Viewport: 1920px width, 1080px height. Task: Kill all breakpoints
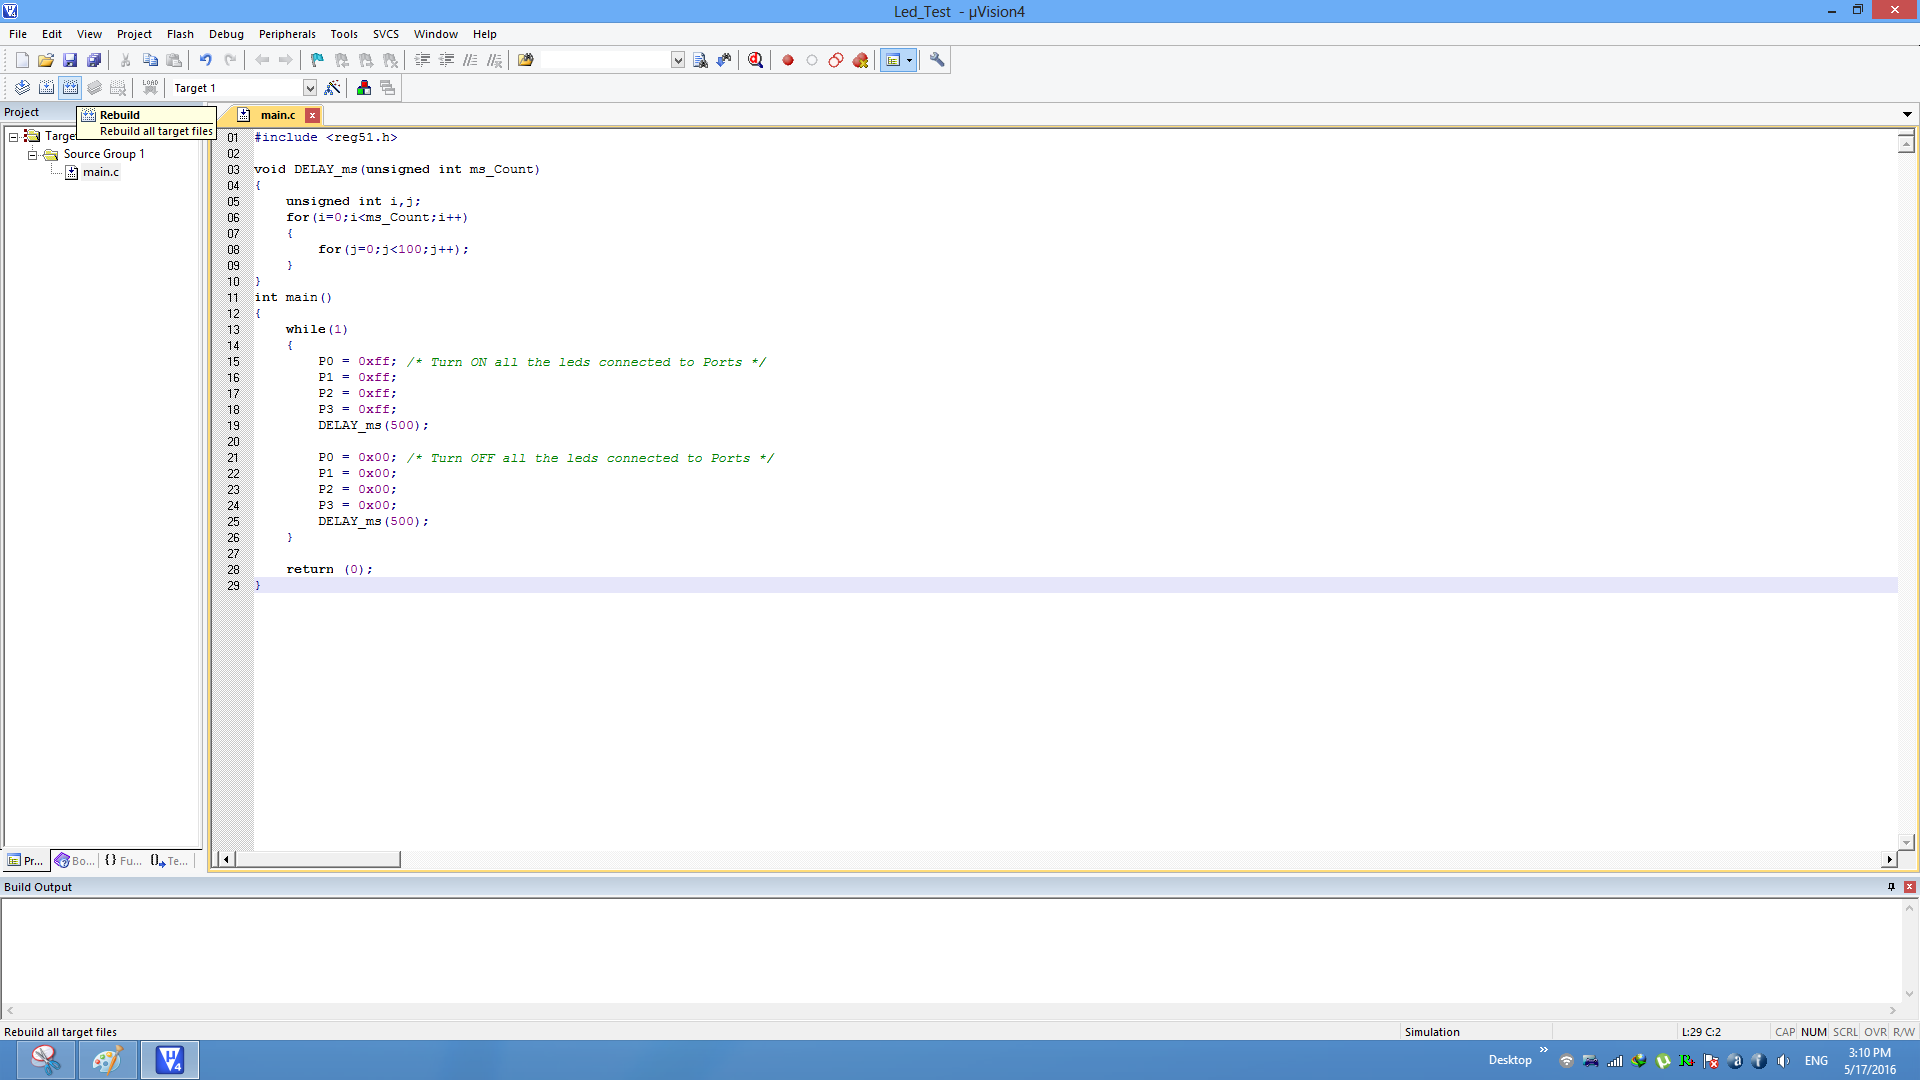click(860, 60)
